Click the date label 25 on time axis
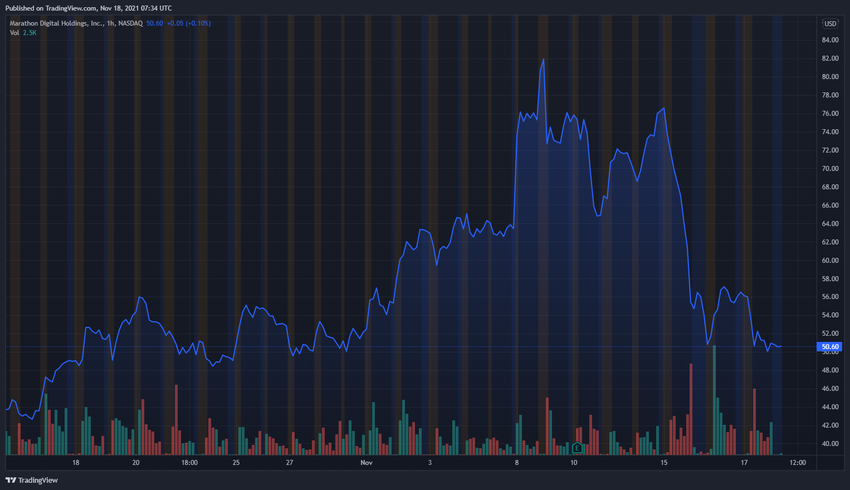 pyautogui.click(x=236, y=463)
